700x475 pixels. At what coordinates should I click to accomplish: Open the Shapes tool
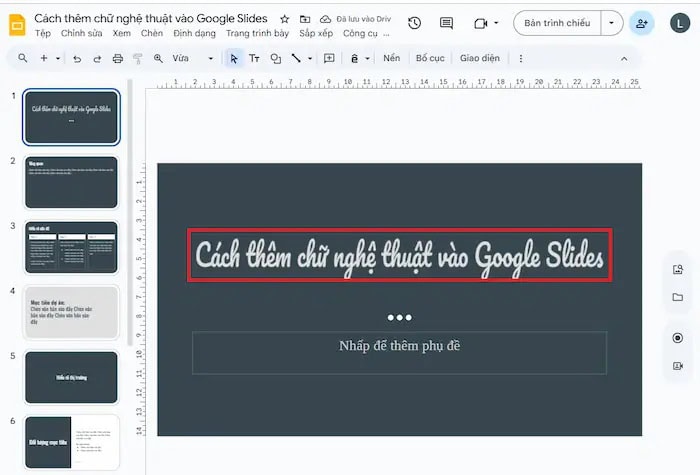click(x=276, y=58)
